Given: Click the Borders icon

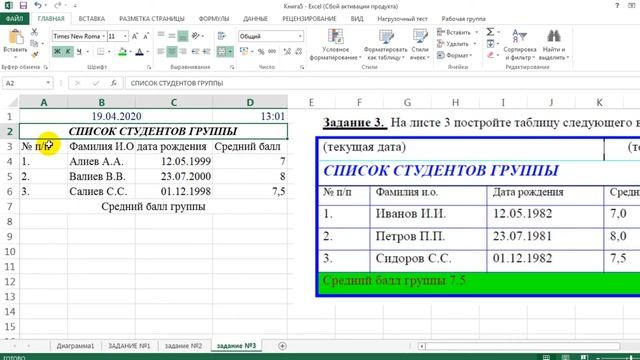Looking at the screenshot, I should [x=100, y=51].
